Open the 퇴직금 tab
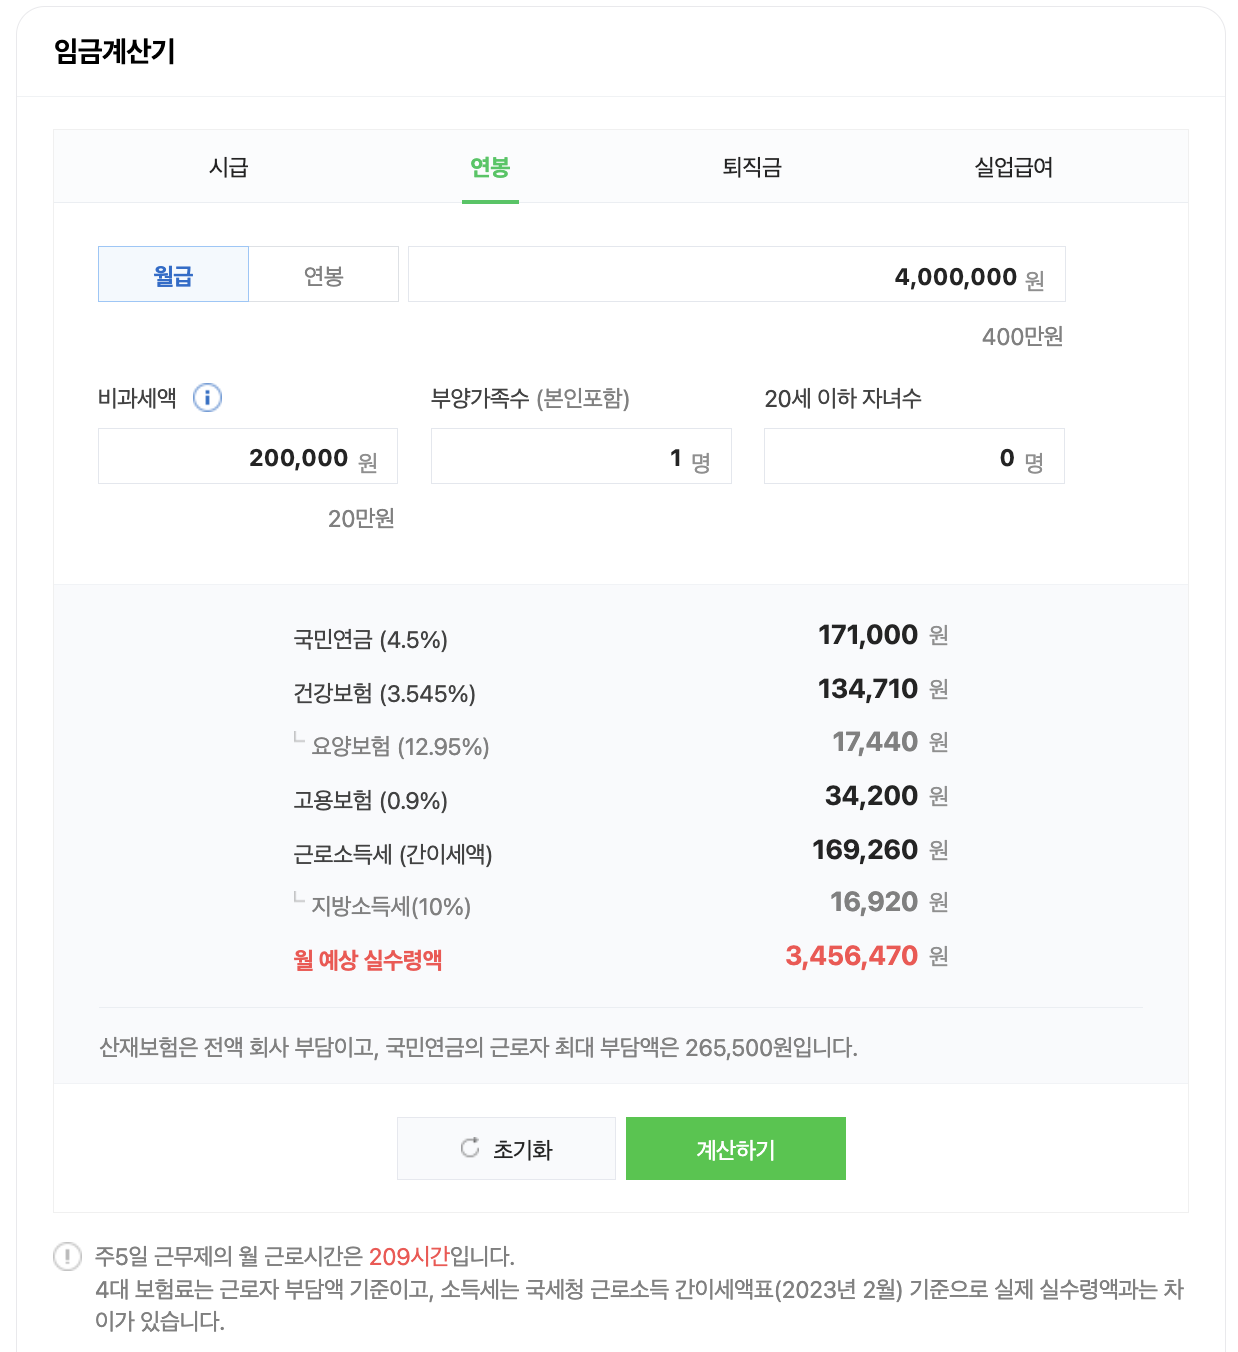This screenshot has width=1238, height=1352. pyautogui.click(x=752, y=167)
